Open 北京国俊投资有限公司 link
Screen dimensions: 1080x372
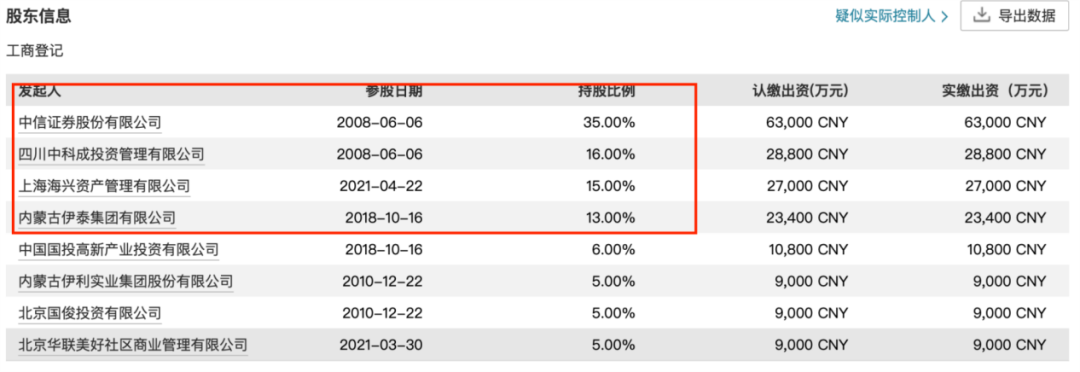pos(90,313)
